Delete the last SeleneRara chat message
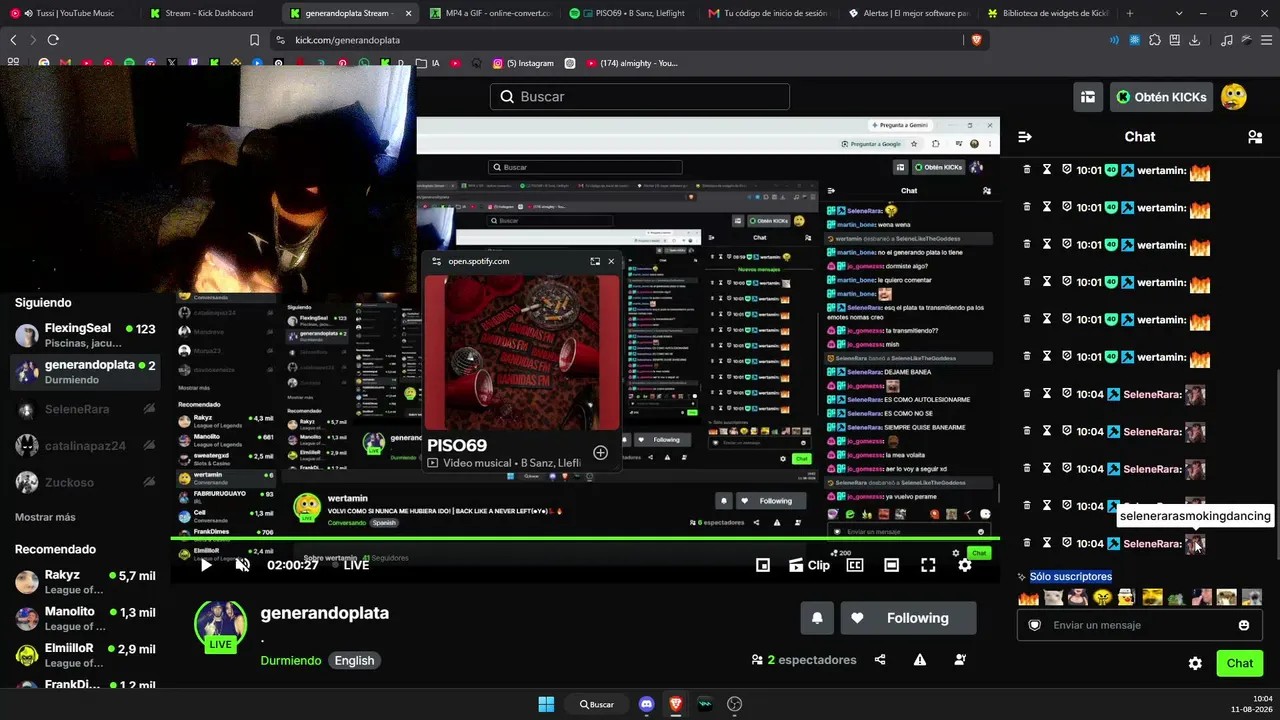1280x720 pixels. [x=1026, y=543]
